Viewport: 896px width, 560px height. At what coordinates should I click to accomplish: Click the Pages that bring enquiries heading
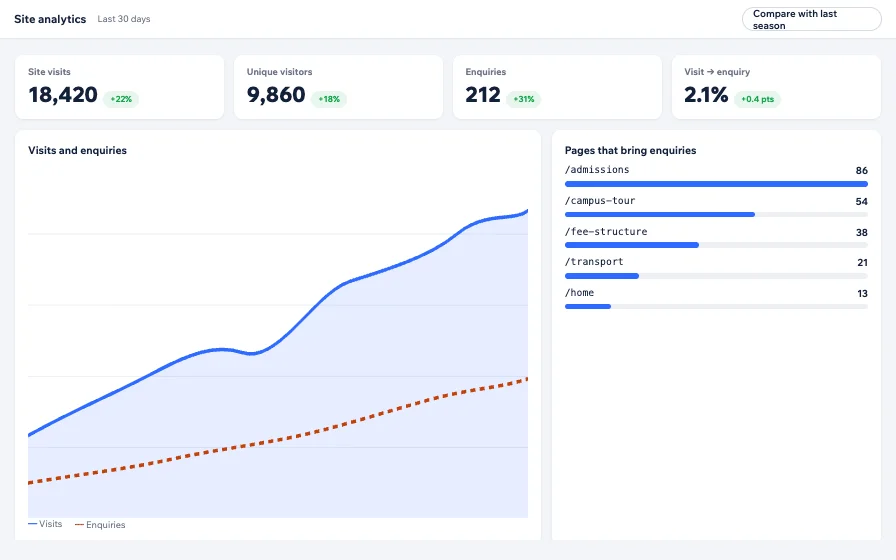coord(630,150)
